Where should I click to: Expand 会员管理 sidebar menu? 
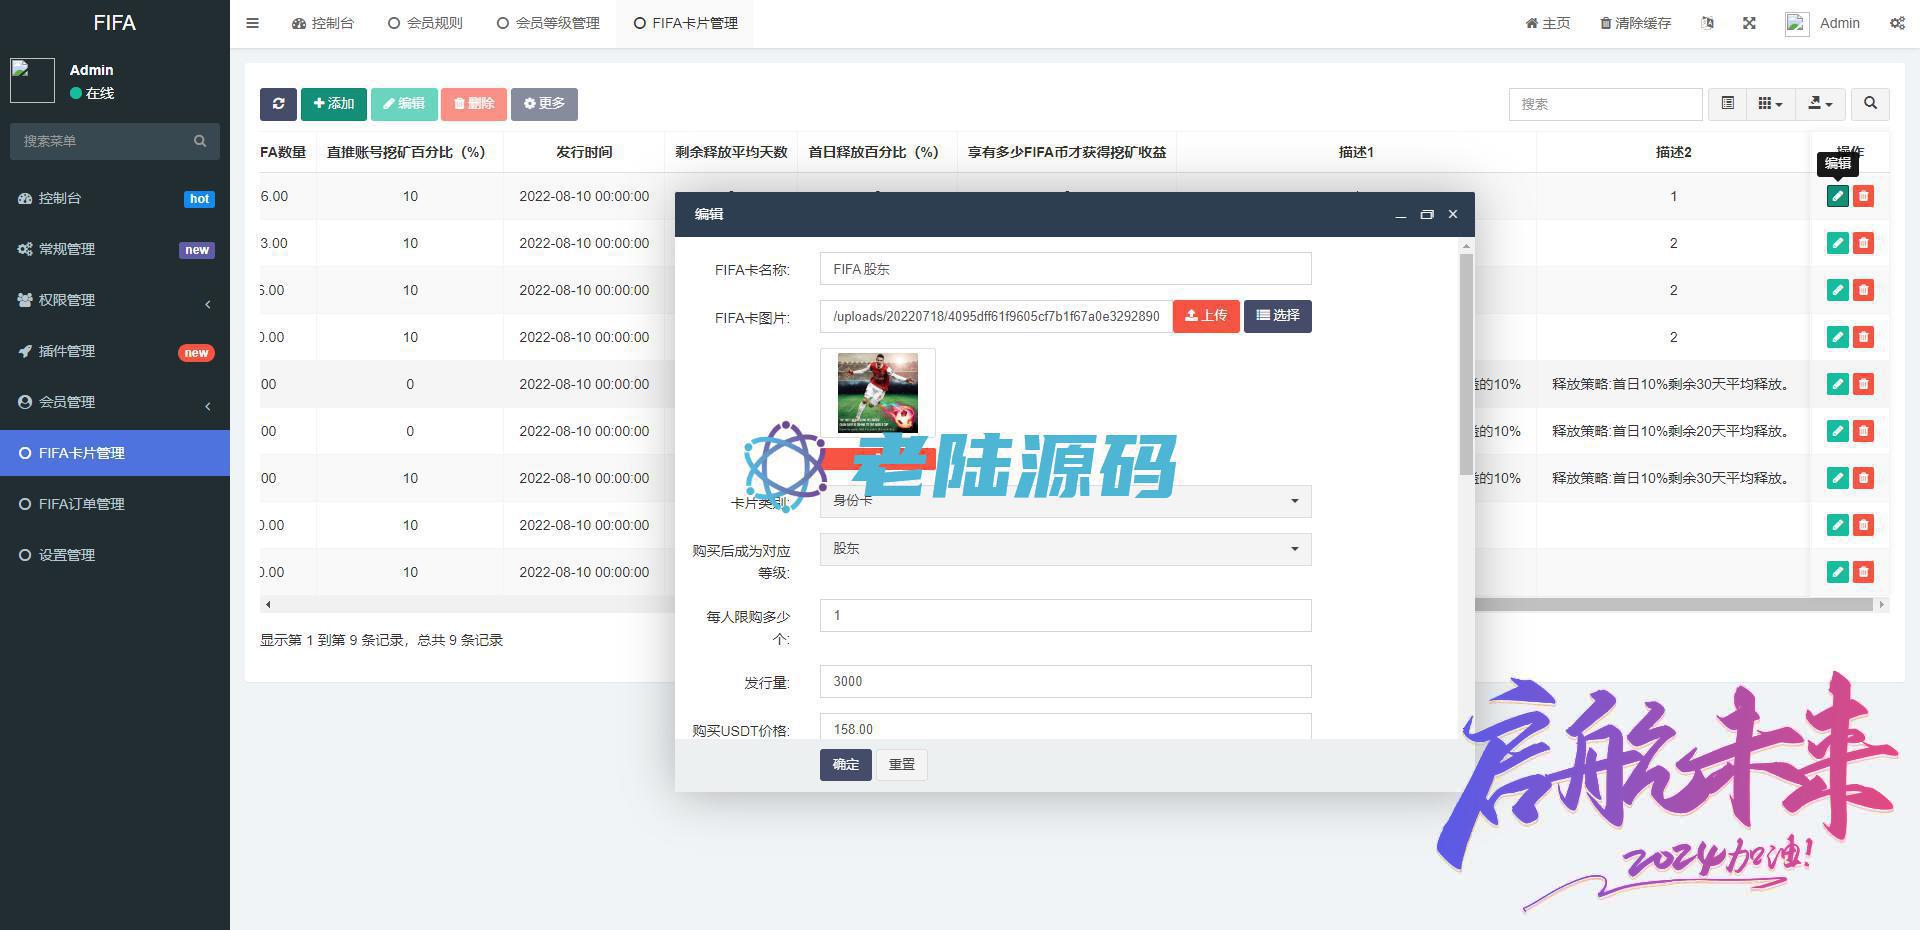[x=115, y=402]
